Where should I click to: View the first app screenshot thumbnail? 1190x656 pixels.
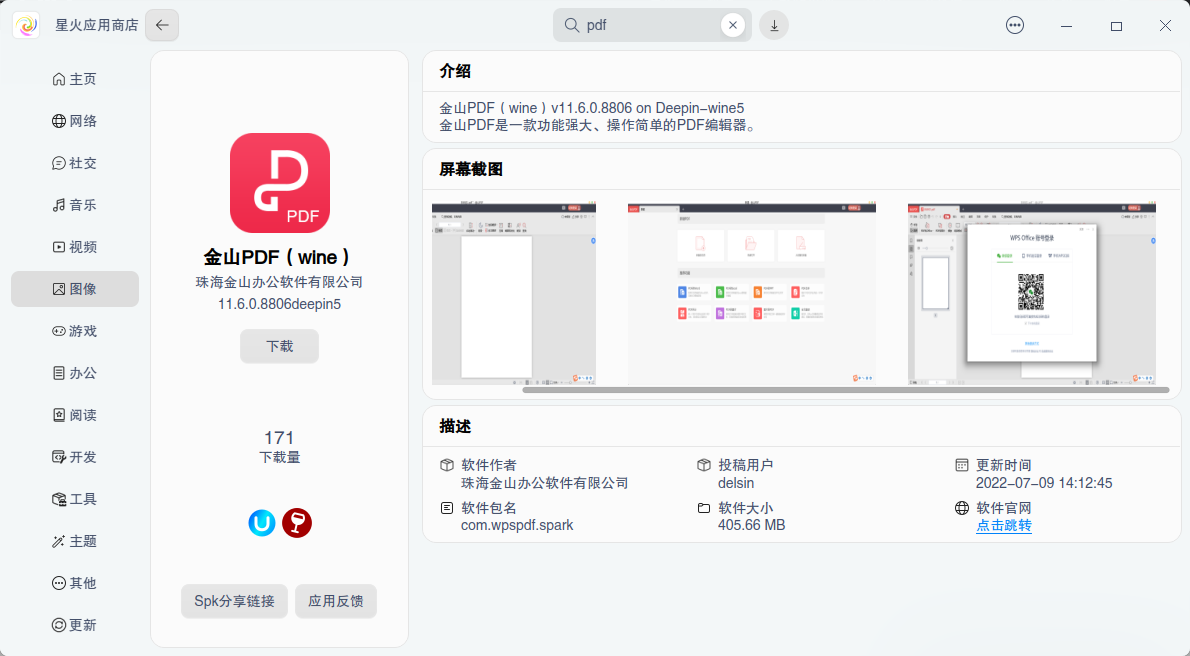[x=513, y=293]
